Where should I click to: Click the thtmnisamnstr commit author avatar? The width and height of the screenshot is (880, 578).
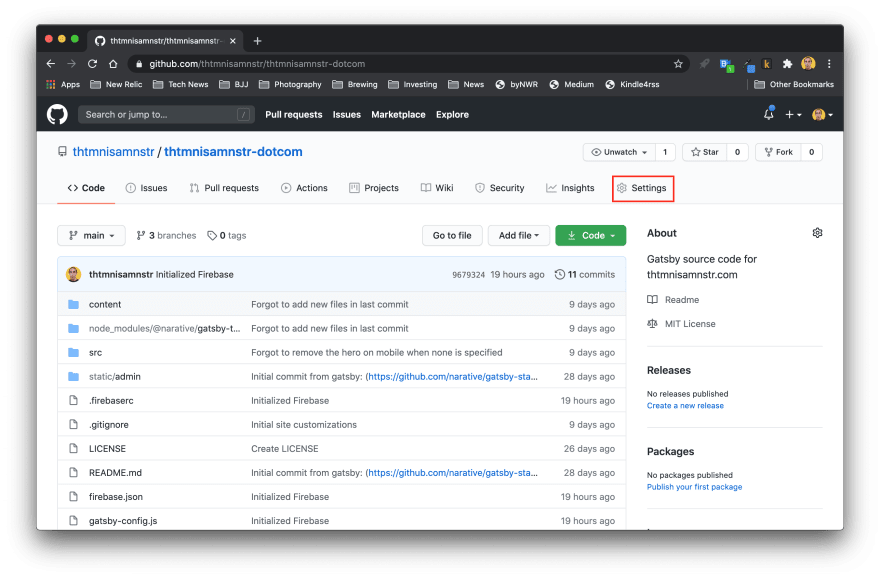(74, 274)
